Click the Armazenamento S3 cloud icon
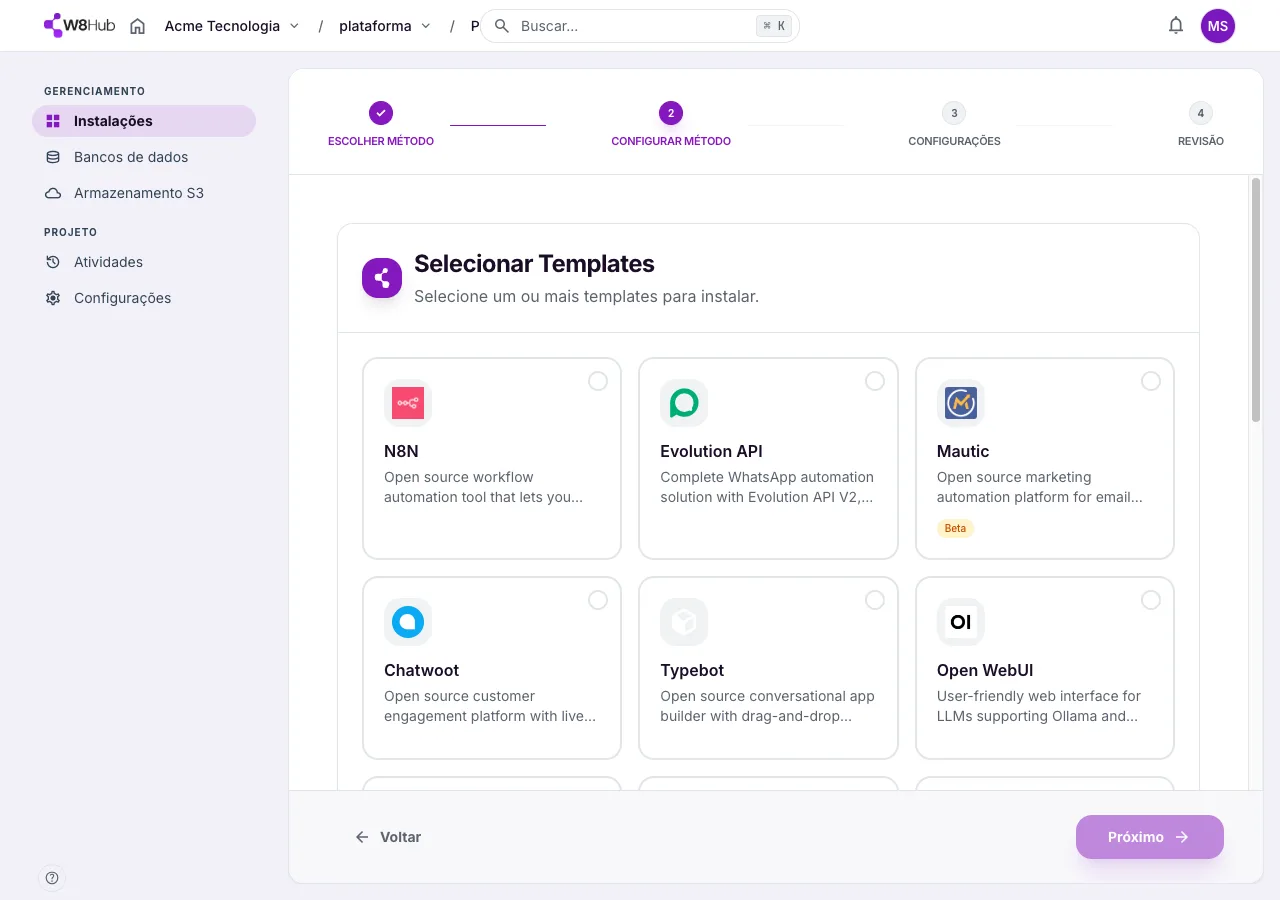Screen dimensions: 1280x900 [x=53, y=193]
